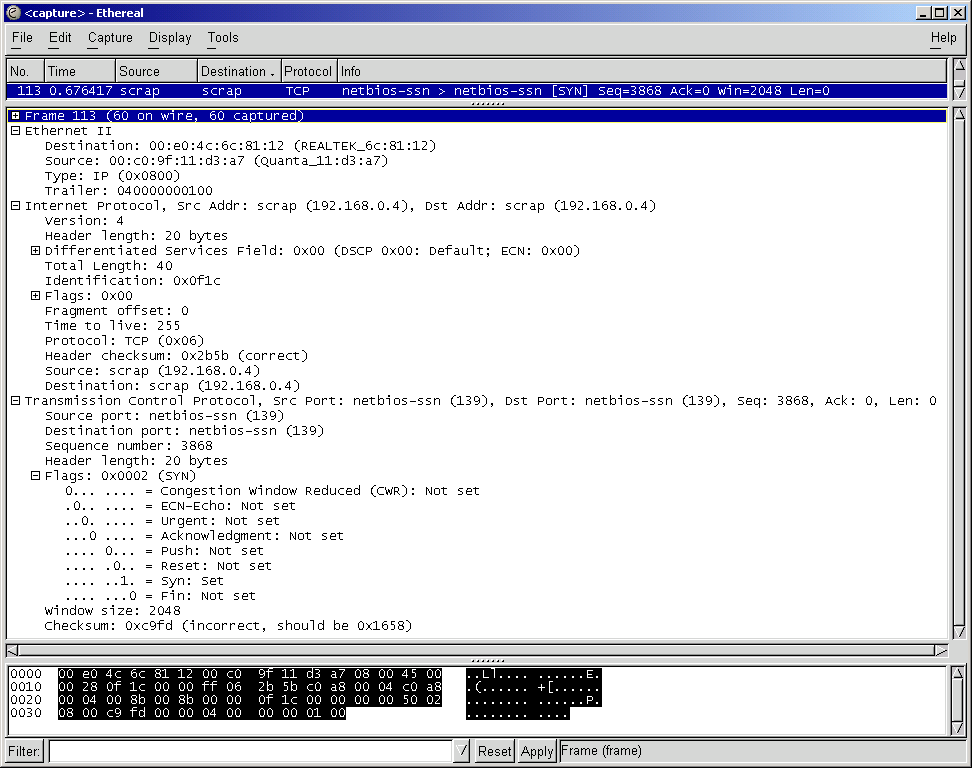Viewport: 972px width, 768px height.
Task: Sort packets by the Protocol column header
Action: tap(308, 71)
